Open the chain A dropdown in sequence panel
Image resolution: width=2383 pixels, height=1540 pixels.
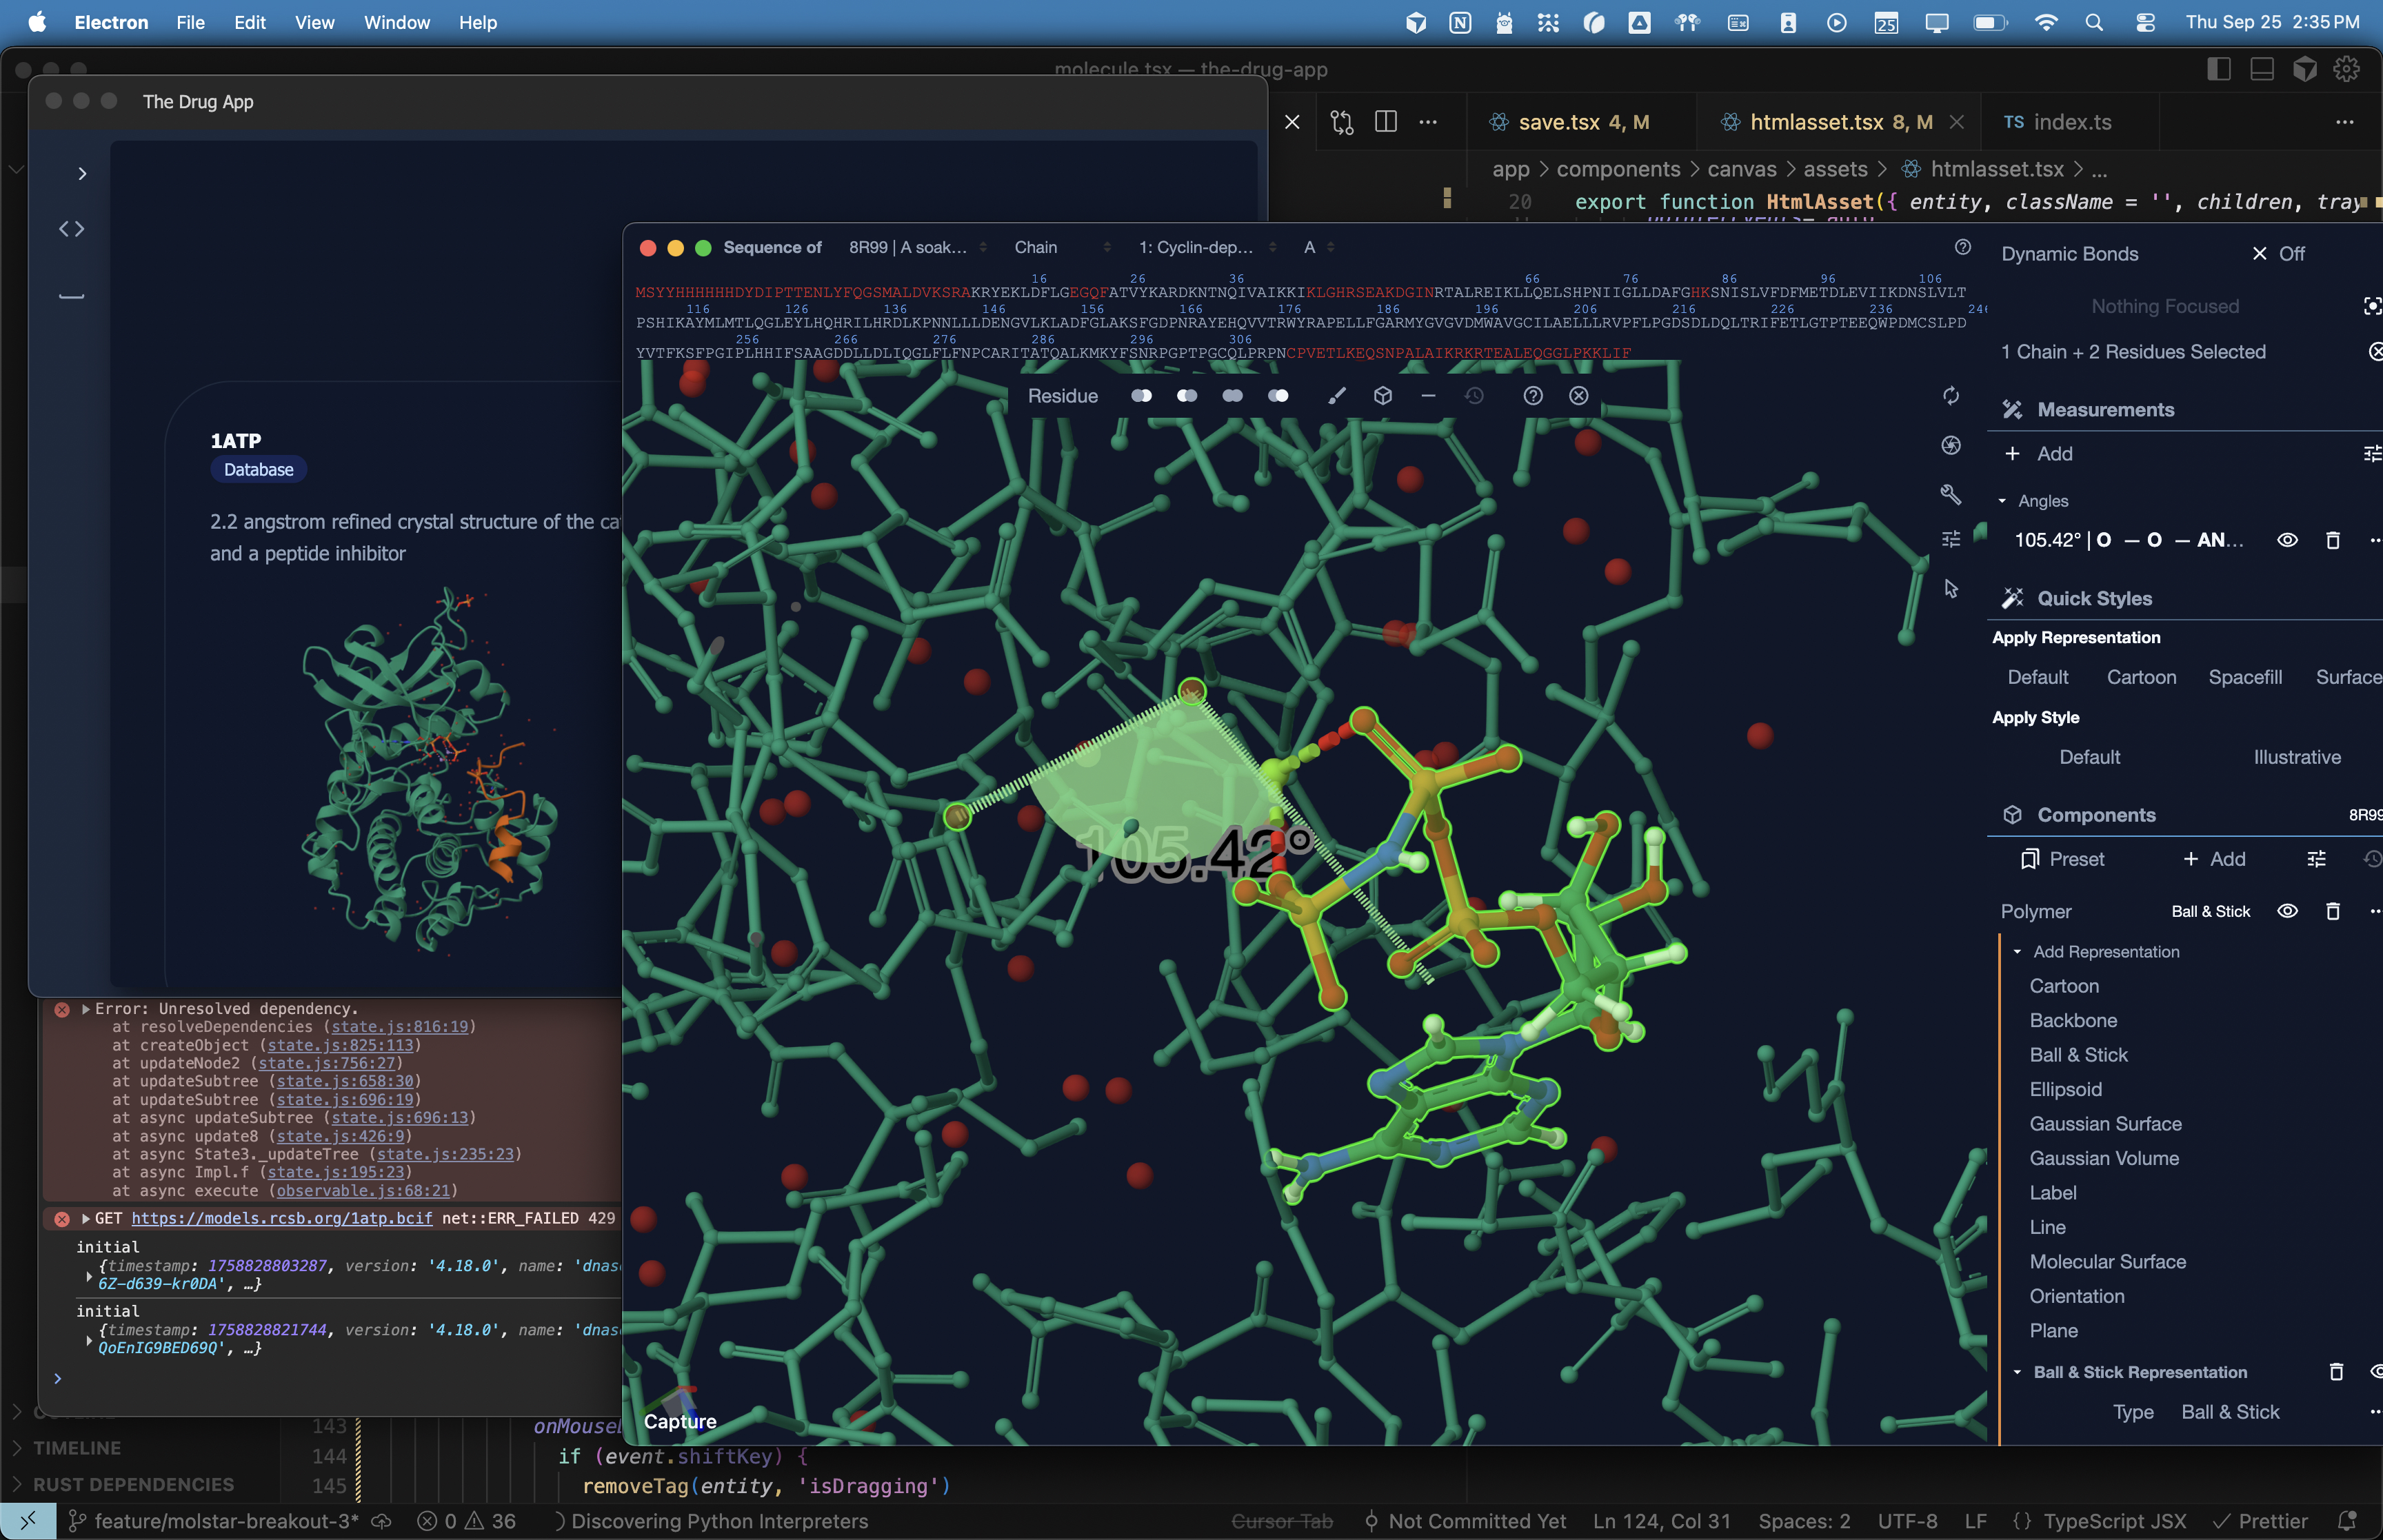tap(1318, 247)
